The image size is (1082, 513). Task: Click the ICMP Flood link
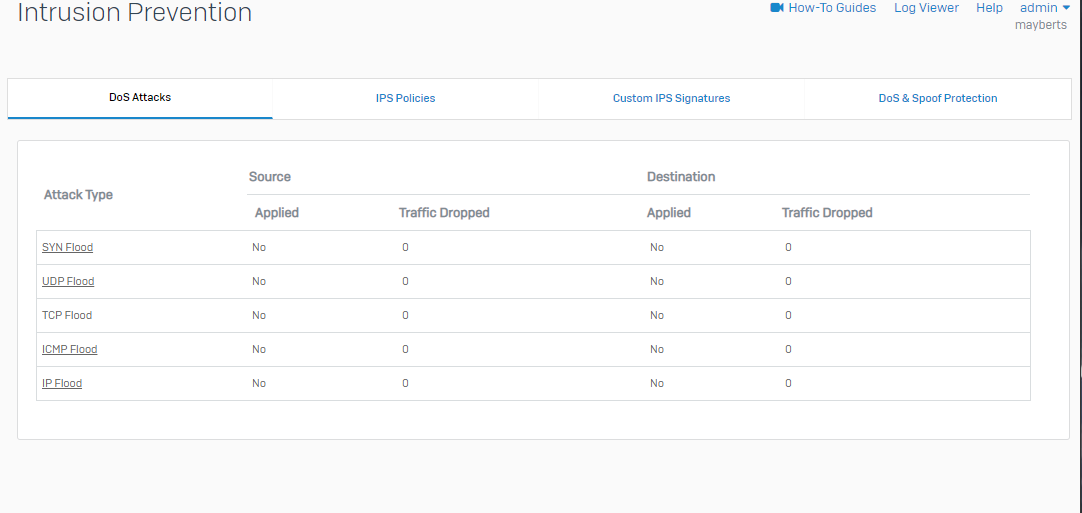69,349
